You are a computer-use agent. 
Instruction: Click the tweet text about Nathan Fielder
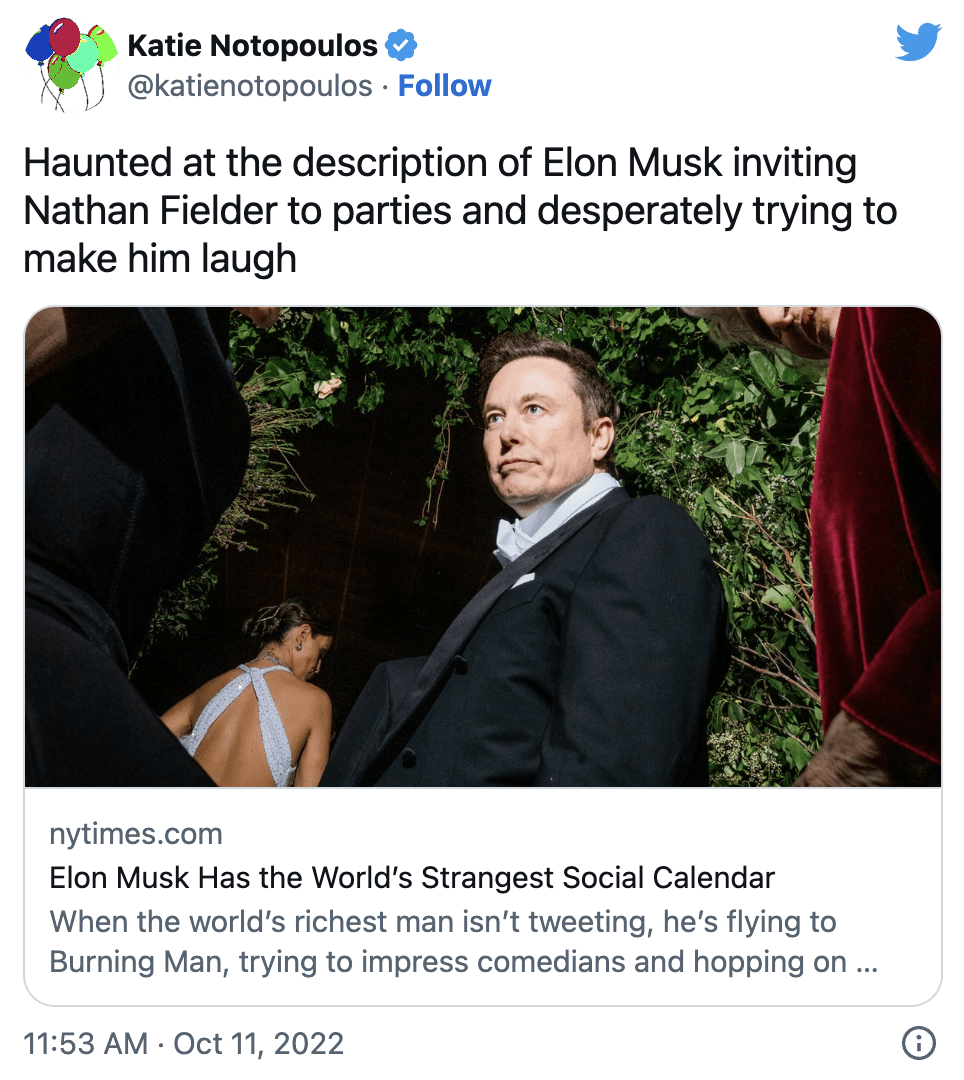click(x=450, y=210)
